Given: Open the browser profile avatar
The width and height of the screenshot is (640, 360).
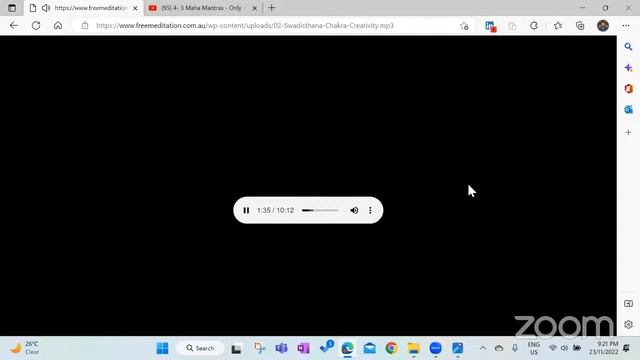Looking at the screenshot, I should click(x=603, y=26).
